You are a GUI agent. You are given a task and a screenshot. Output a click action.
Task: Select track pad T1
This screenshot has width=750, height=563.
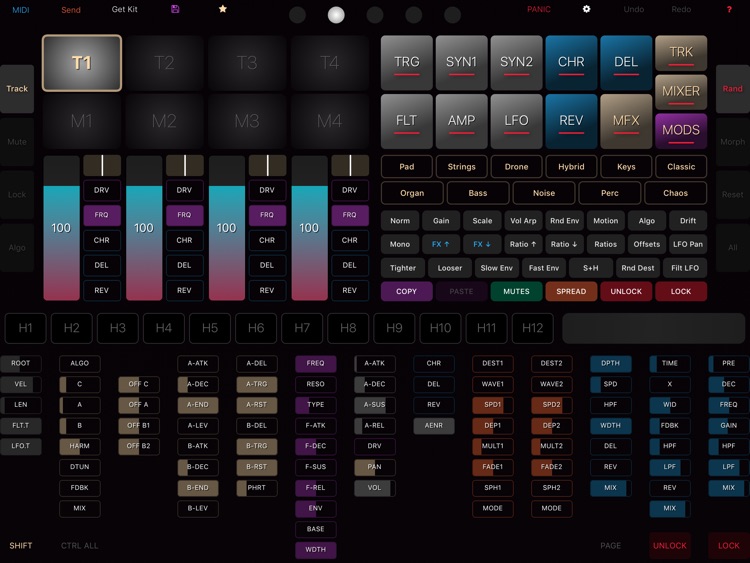click(x=82, y=63)
